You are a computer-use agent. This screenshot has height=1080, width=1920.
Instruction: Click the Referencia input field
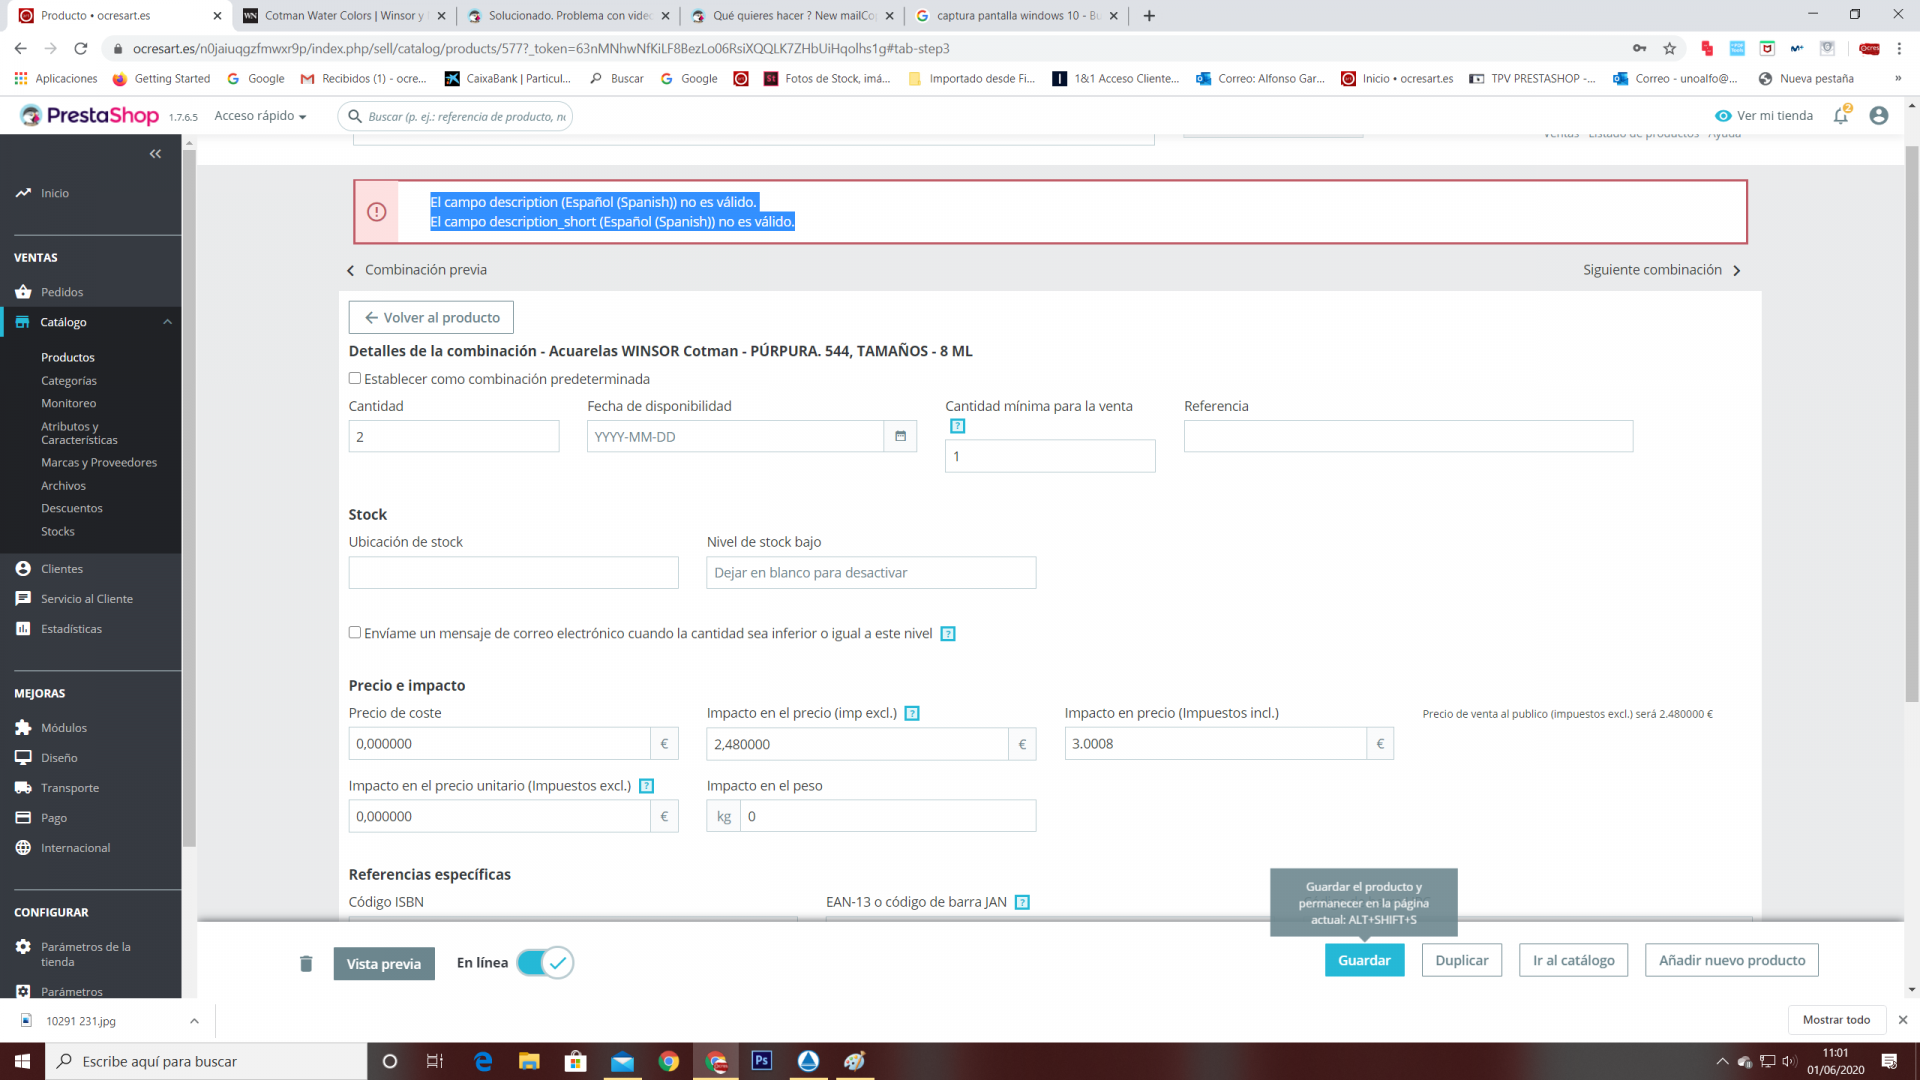coord(1408,436)
